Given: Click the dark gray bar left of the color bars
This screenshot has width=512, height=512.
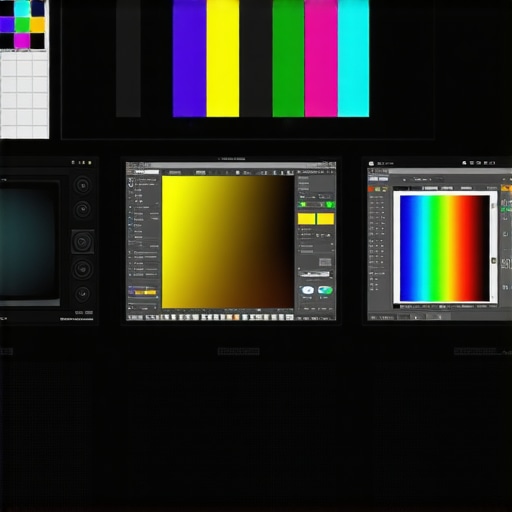Looking at the screenshot, I should [128, 58].
